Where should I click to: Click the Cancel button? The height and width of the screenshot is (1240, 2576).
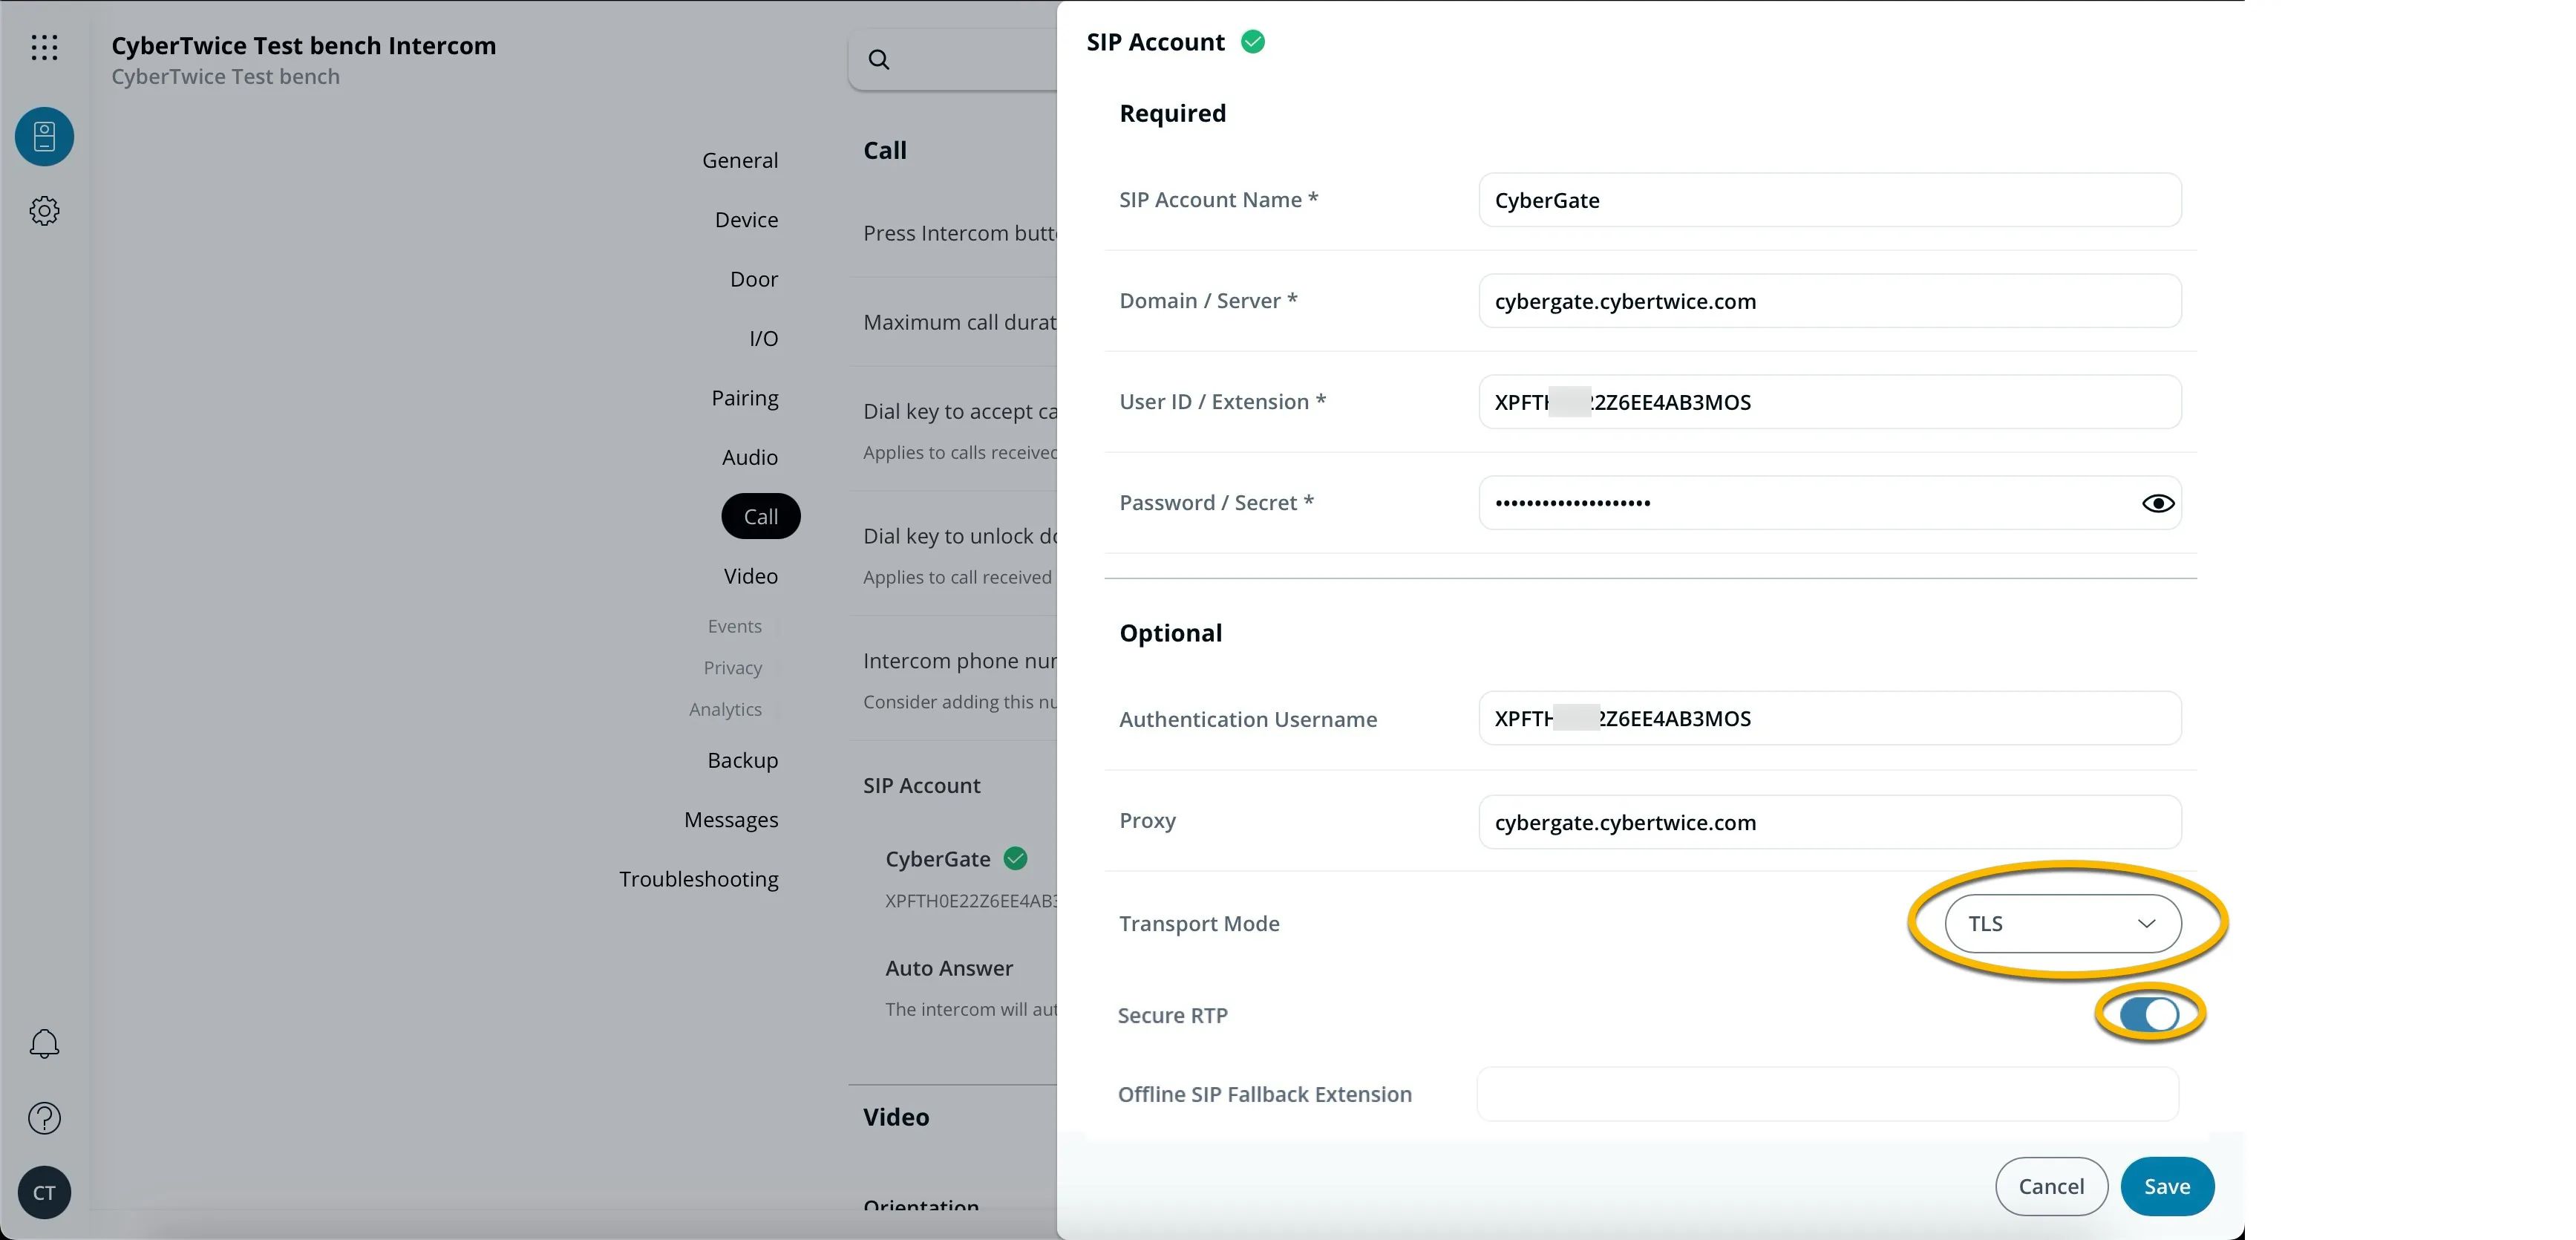coord(2051,1186)
